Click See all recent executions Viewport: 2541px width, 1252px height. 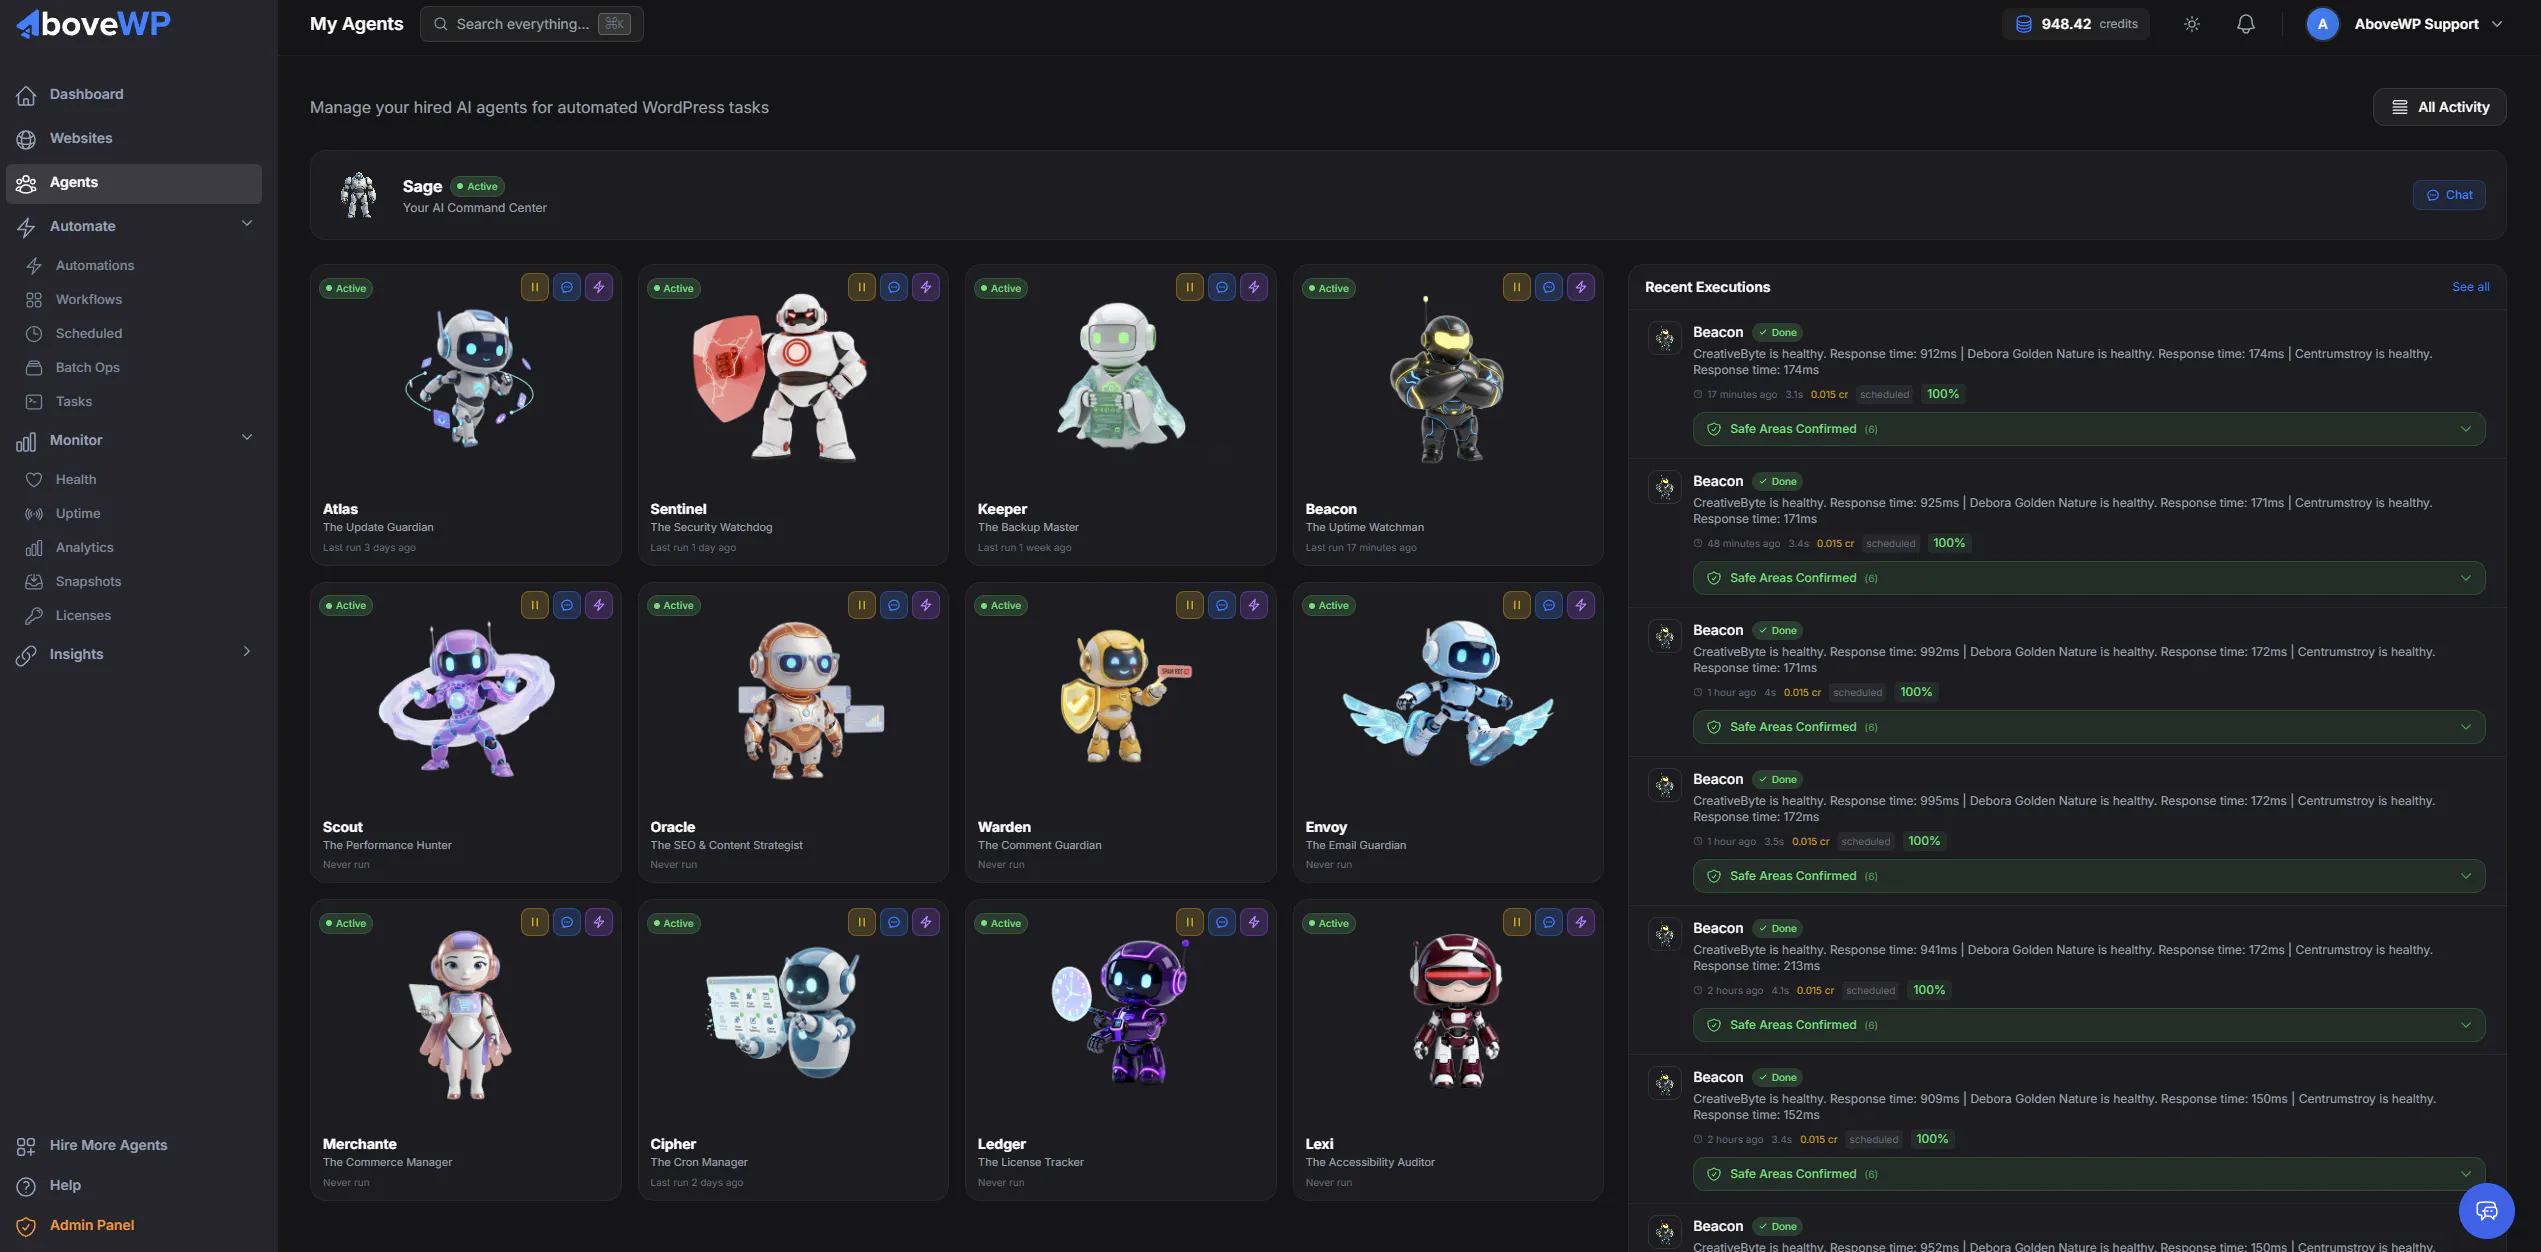2470,287
